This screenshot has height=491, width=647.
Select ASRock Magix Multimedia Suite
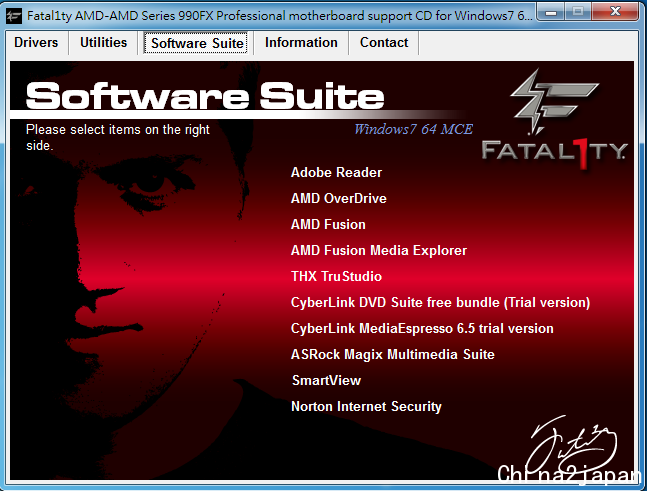tap(392, 354)
